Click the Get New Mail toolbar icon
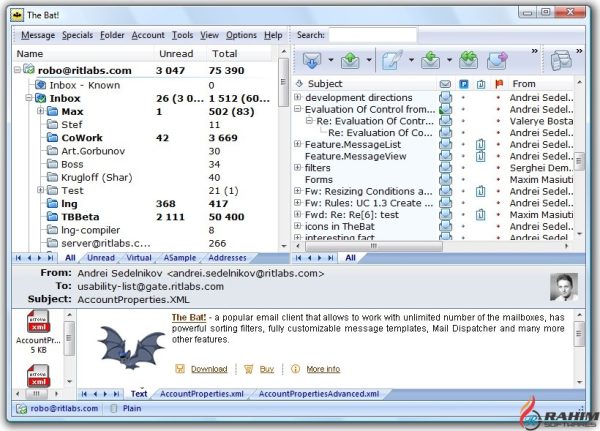Image resolution: width=600 pixels, height=431 pixels. [x=312, y=60]
